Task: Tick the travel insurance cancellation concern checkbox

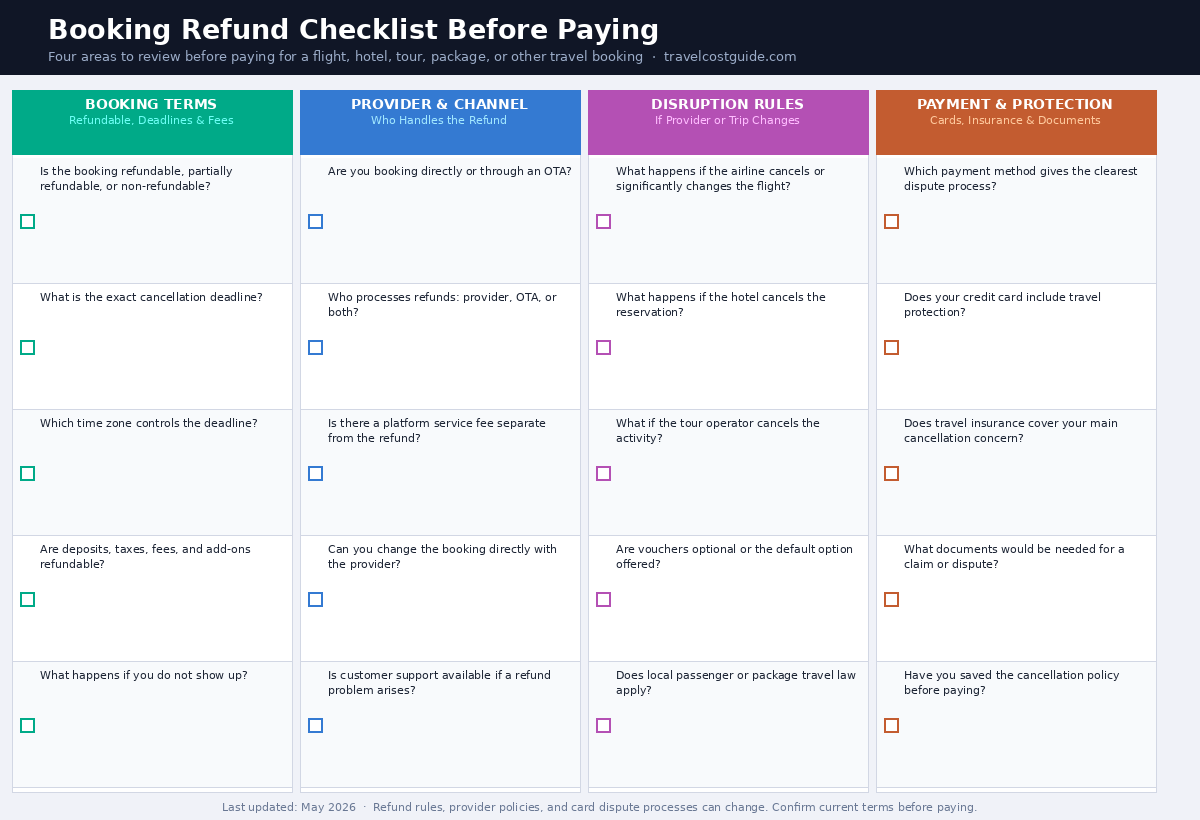Action: point(891,474)
